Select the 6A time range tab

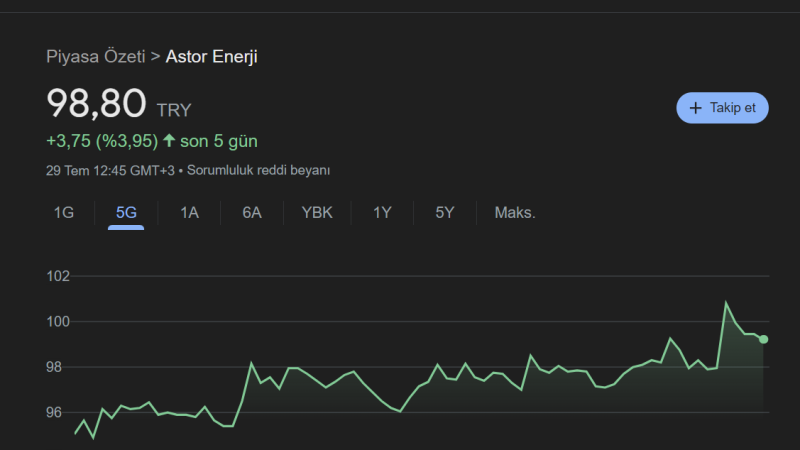point(252,213)
